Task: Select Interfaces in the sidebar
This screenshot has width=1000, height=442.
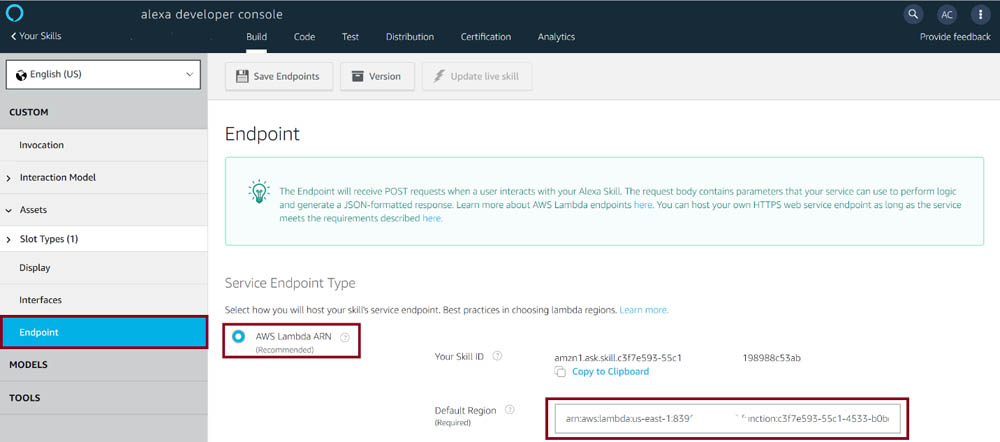Action: pyautogui.click(x=103, y=300)
